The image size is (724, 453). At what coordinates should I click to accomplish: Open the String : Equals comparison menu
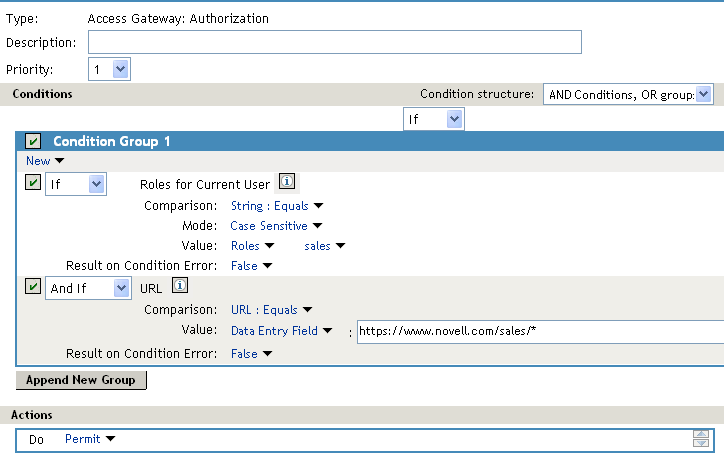277,205
